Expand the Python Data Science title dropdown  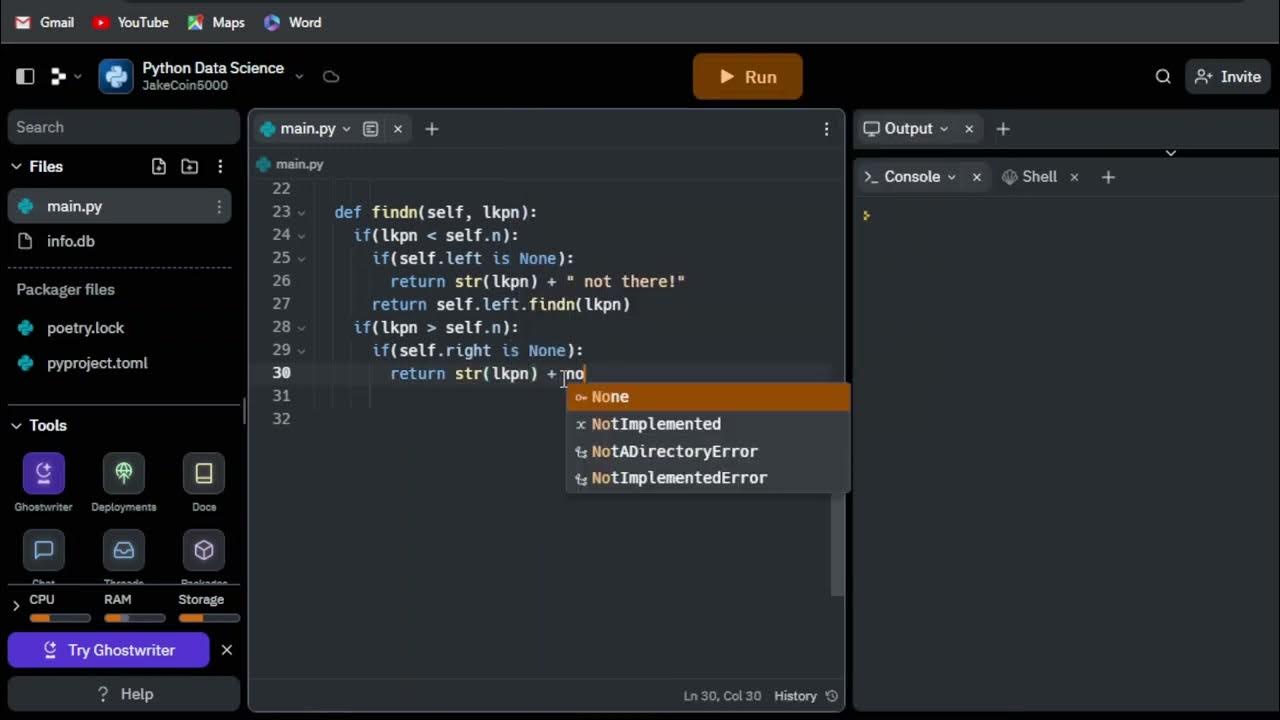coord(299,76)
